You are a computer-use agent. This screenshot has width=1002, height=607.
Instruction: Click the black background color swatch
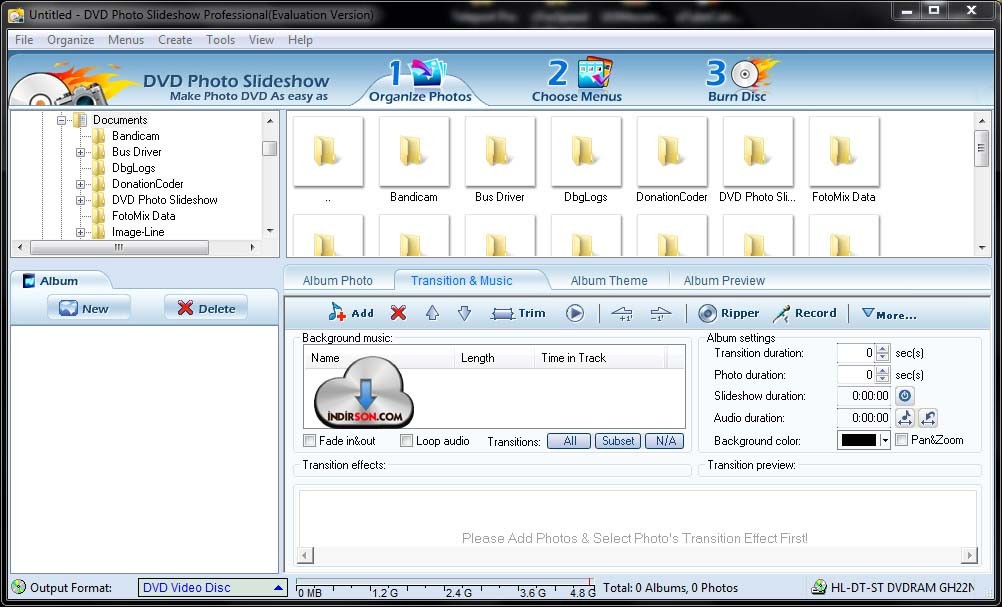click(859, 440)
